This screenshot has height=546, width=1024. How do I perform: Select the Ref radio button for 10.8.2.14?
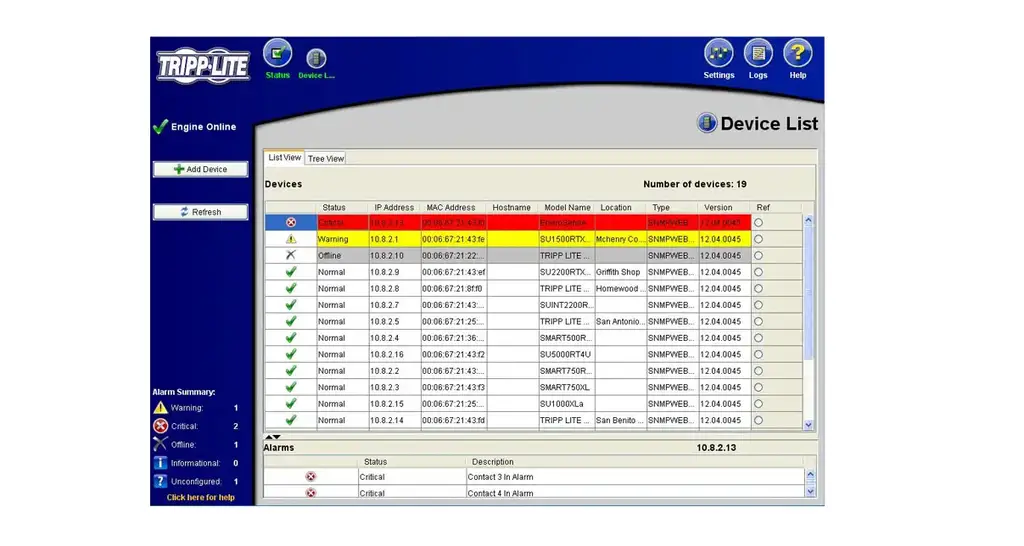coord(758,420)
